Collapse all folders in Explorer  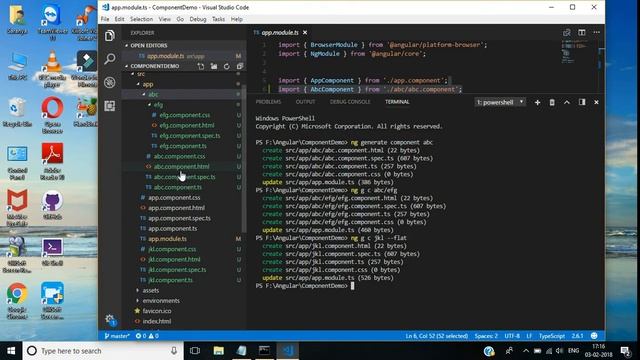(x=240, y=66)
